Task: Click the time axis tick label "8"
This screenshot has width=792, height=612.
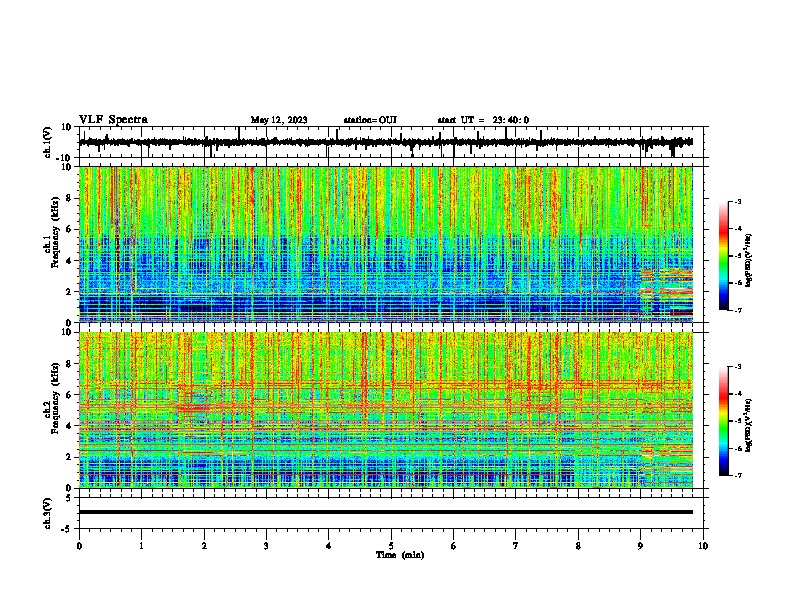Action: (578, 546)
